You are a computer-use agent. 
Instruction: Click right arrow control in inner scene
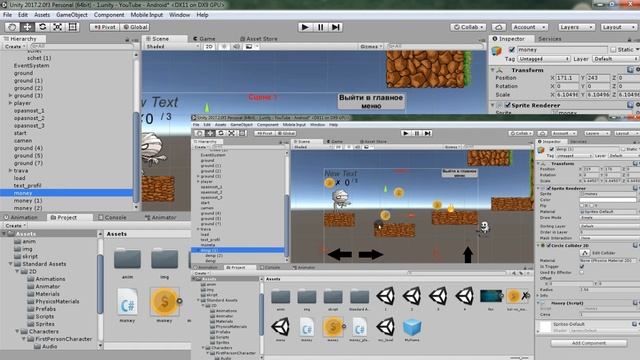371,255
